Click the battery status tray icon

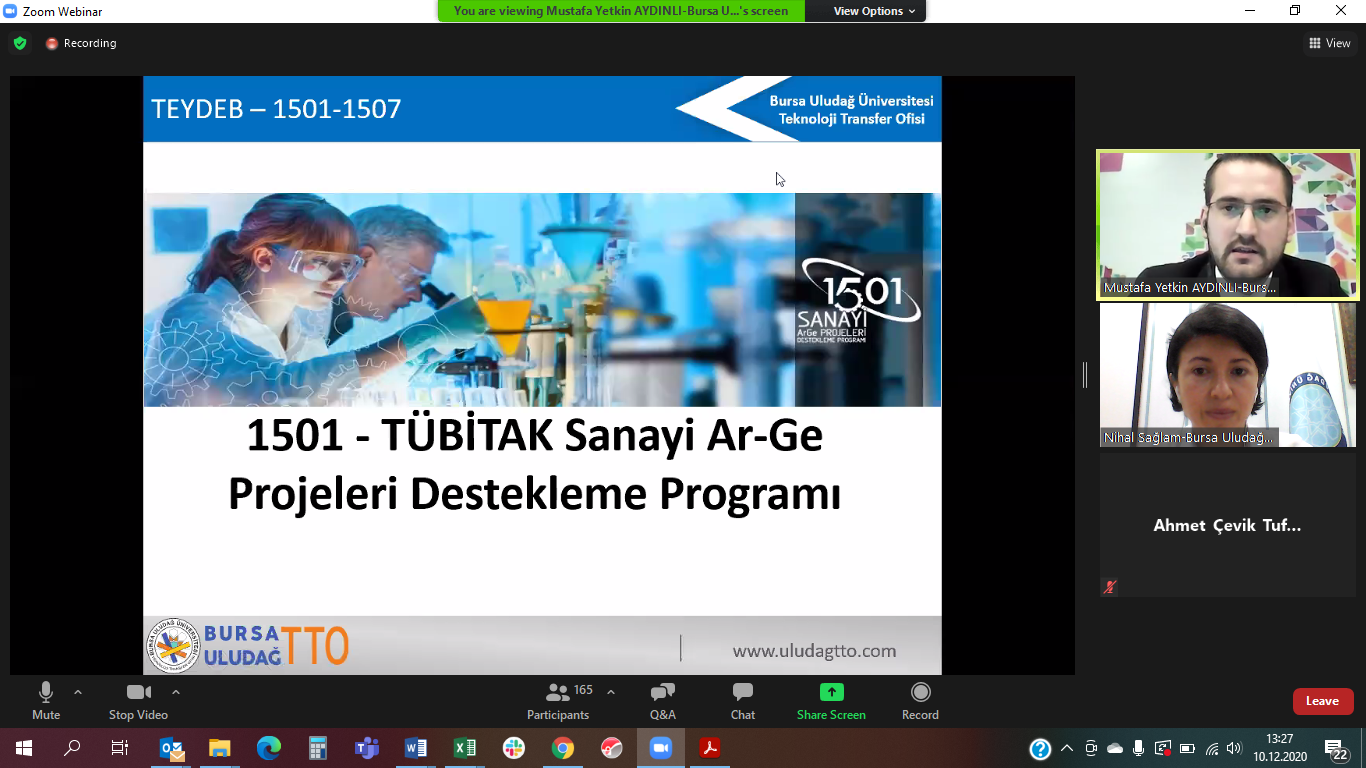tap(1187, 748)
